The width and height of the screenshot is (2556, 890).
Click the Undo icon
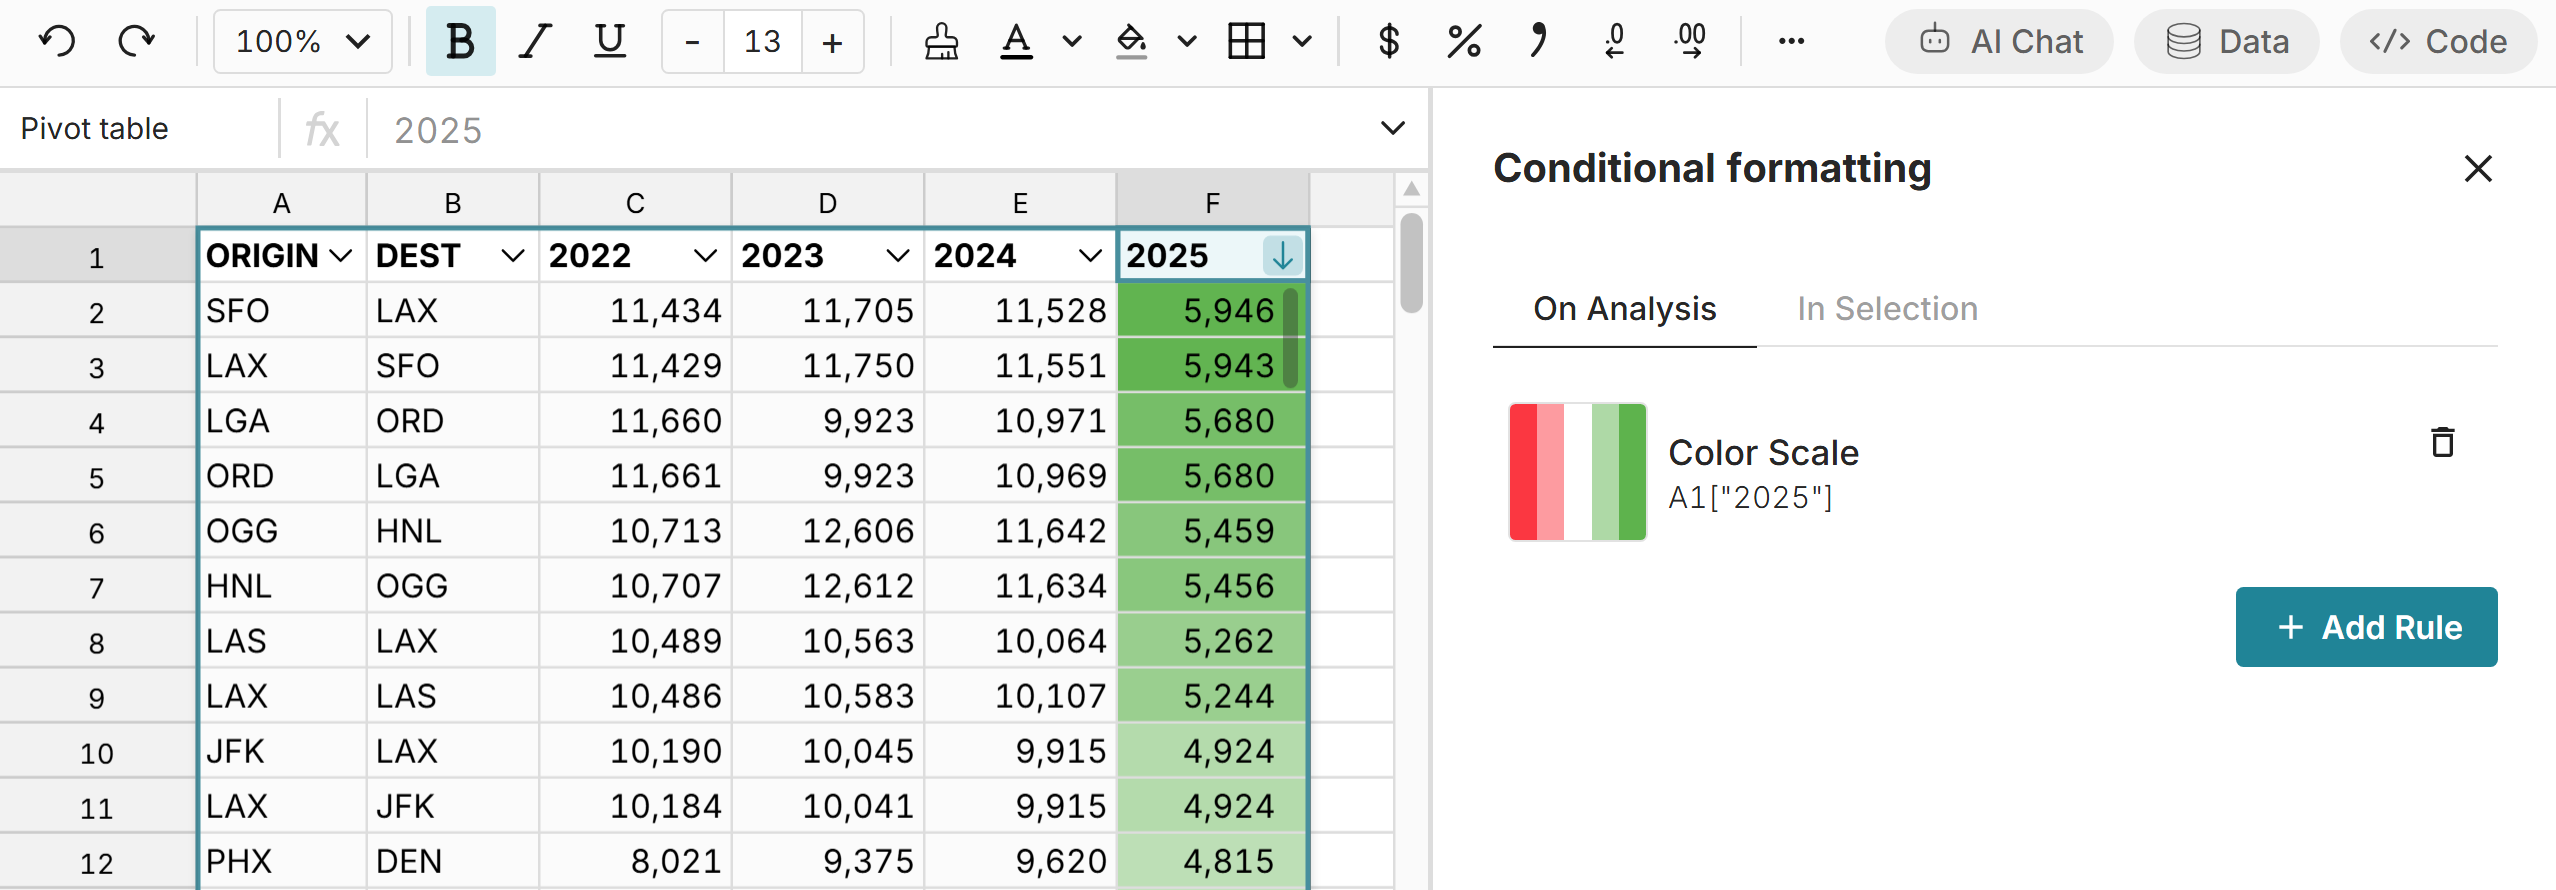point(57,41)
